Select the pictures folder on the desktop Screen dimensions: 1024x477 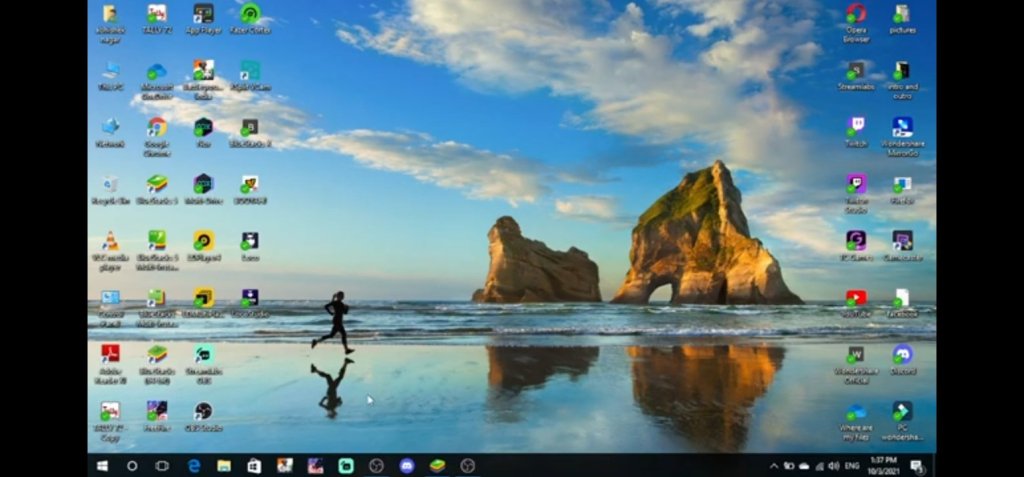[x=902, y=14]
